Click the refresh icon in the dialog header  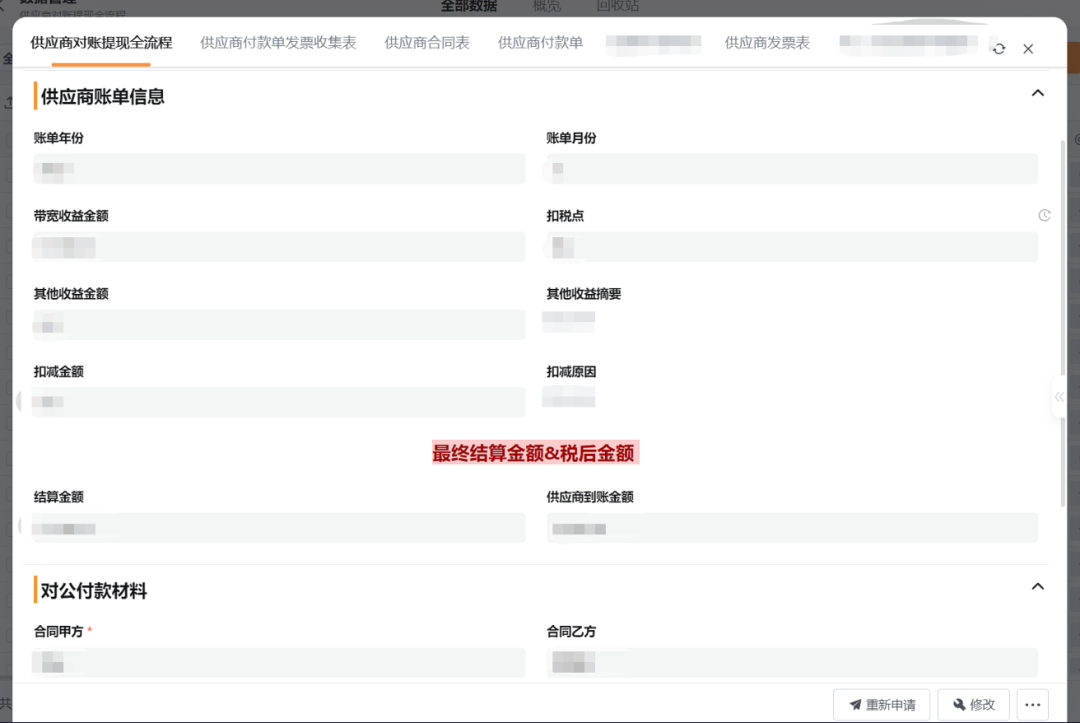click(998, 48)
